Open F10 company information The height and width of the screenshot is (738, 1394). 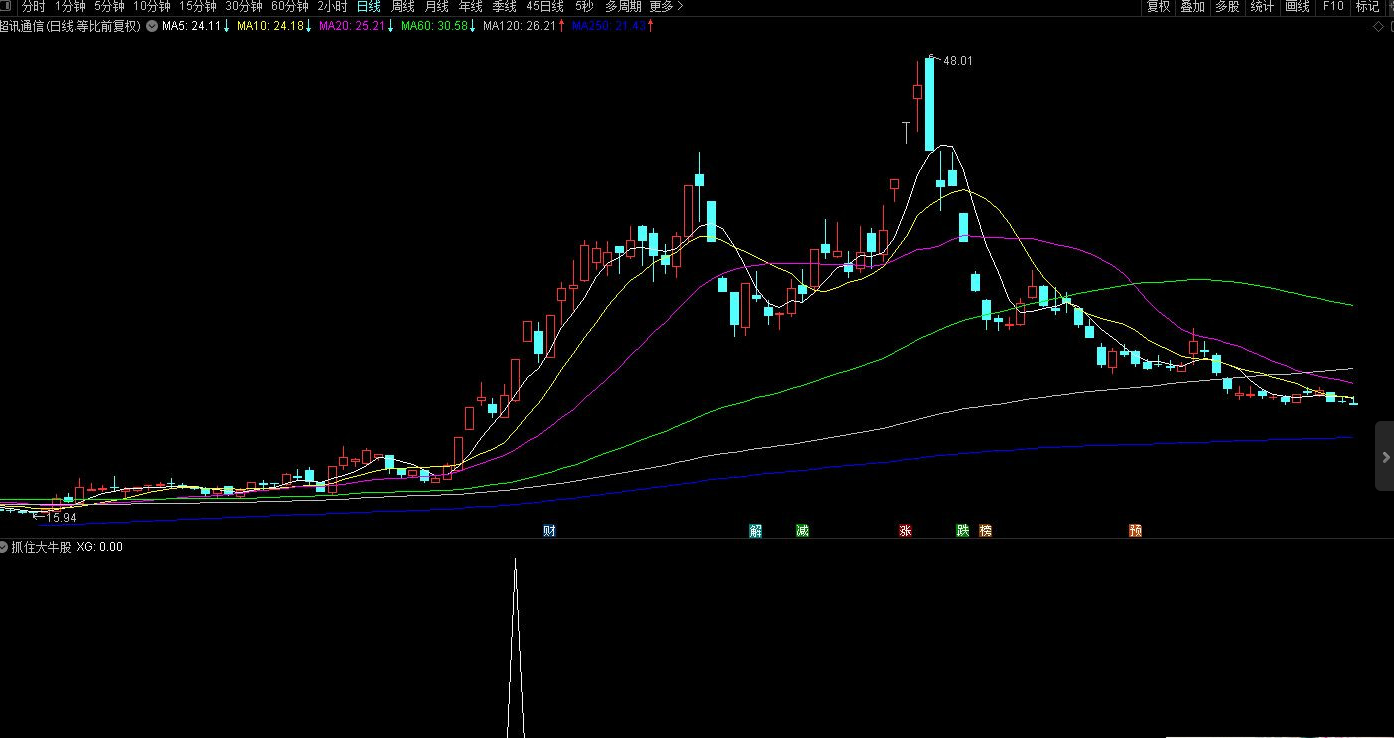[x=1333, y=7]
